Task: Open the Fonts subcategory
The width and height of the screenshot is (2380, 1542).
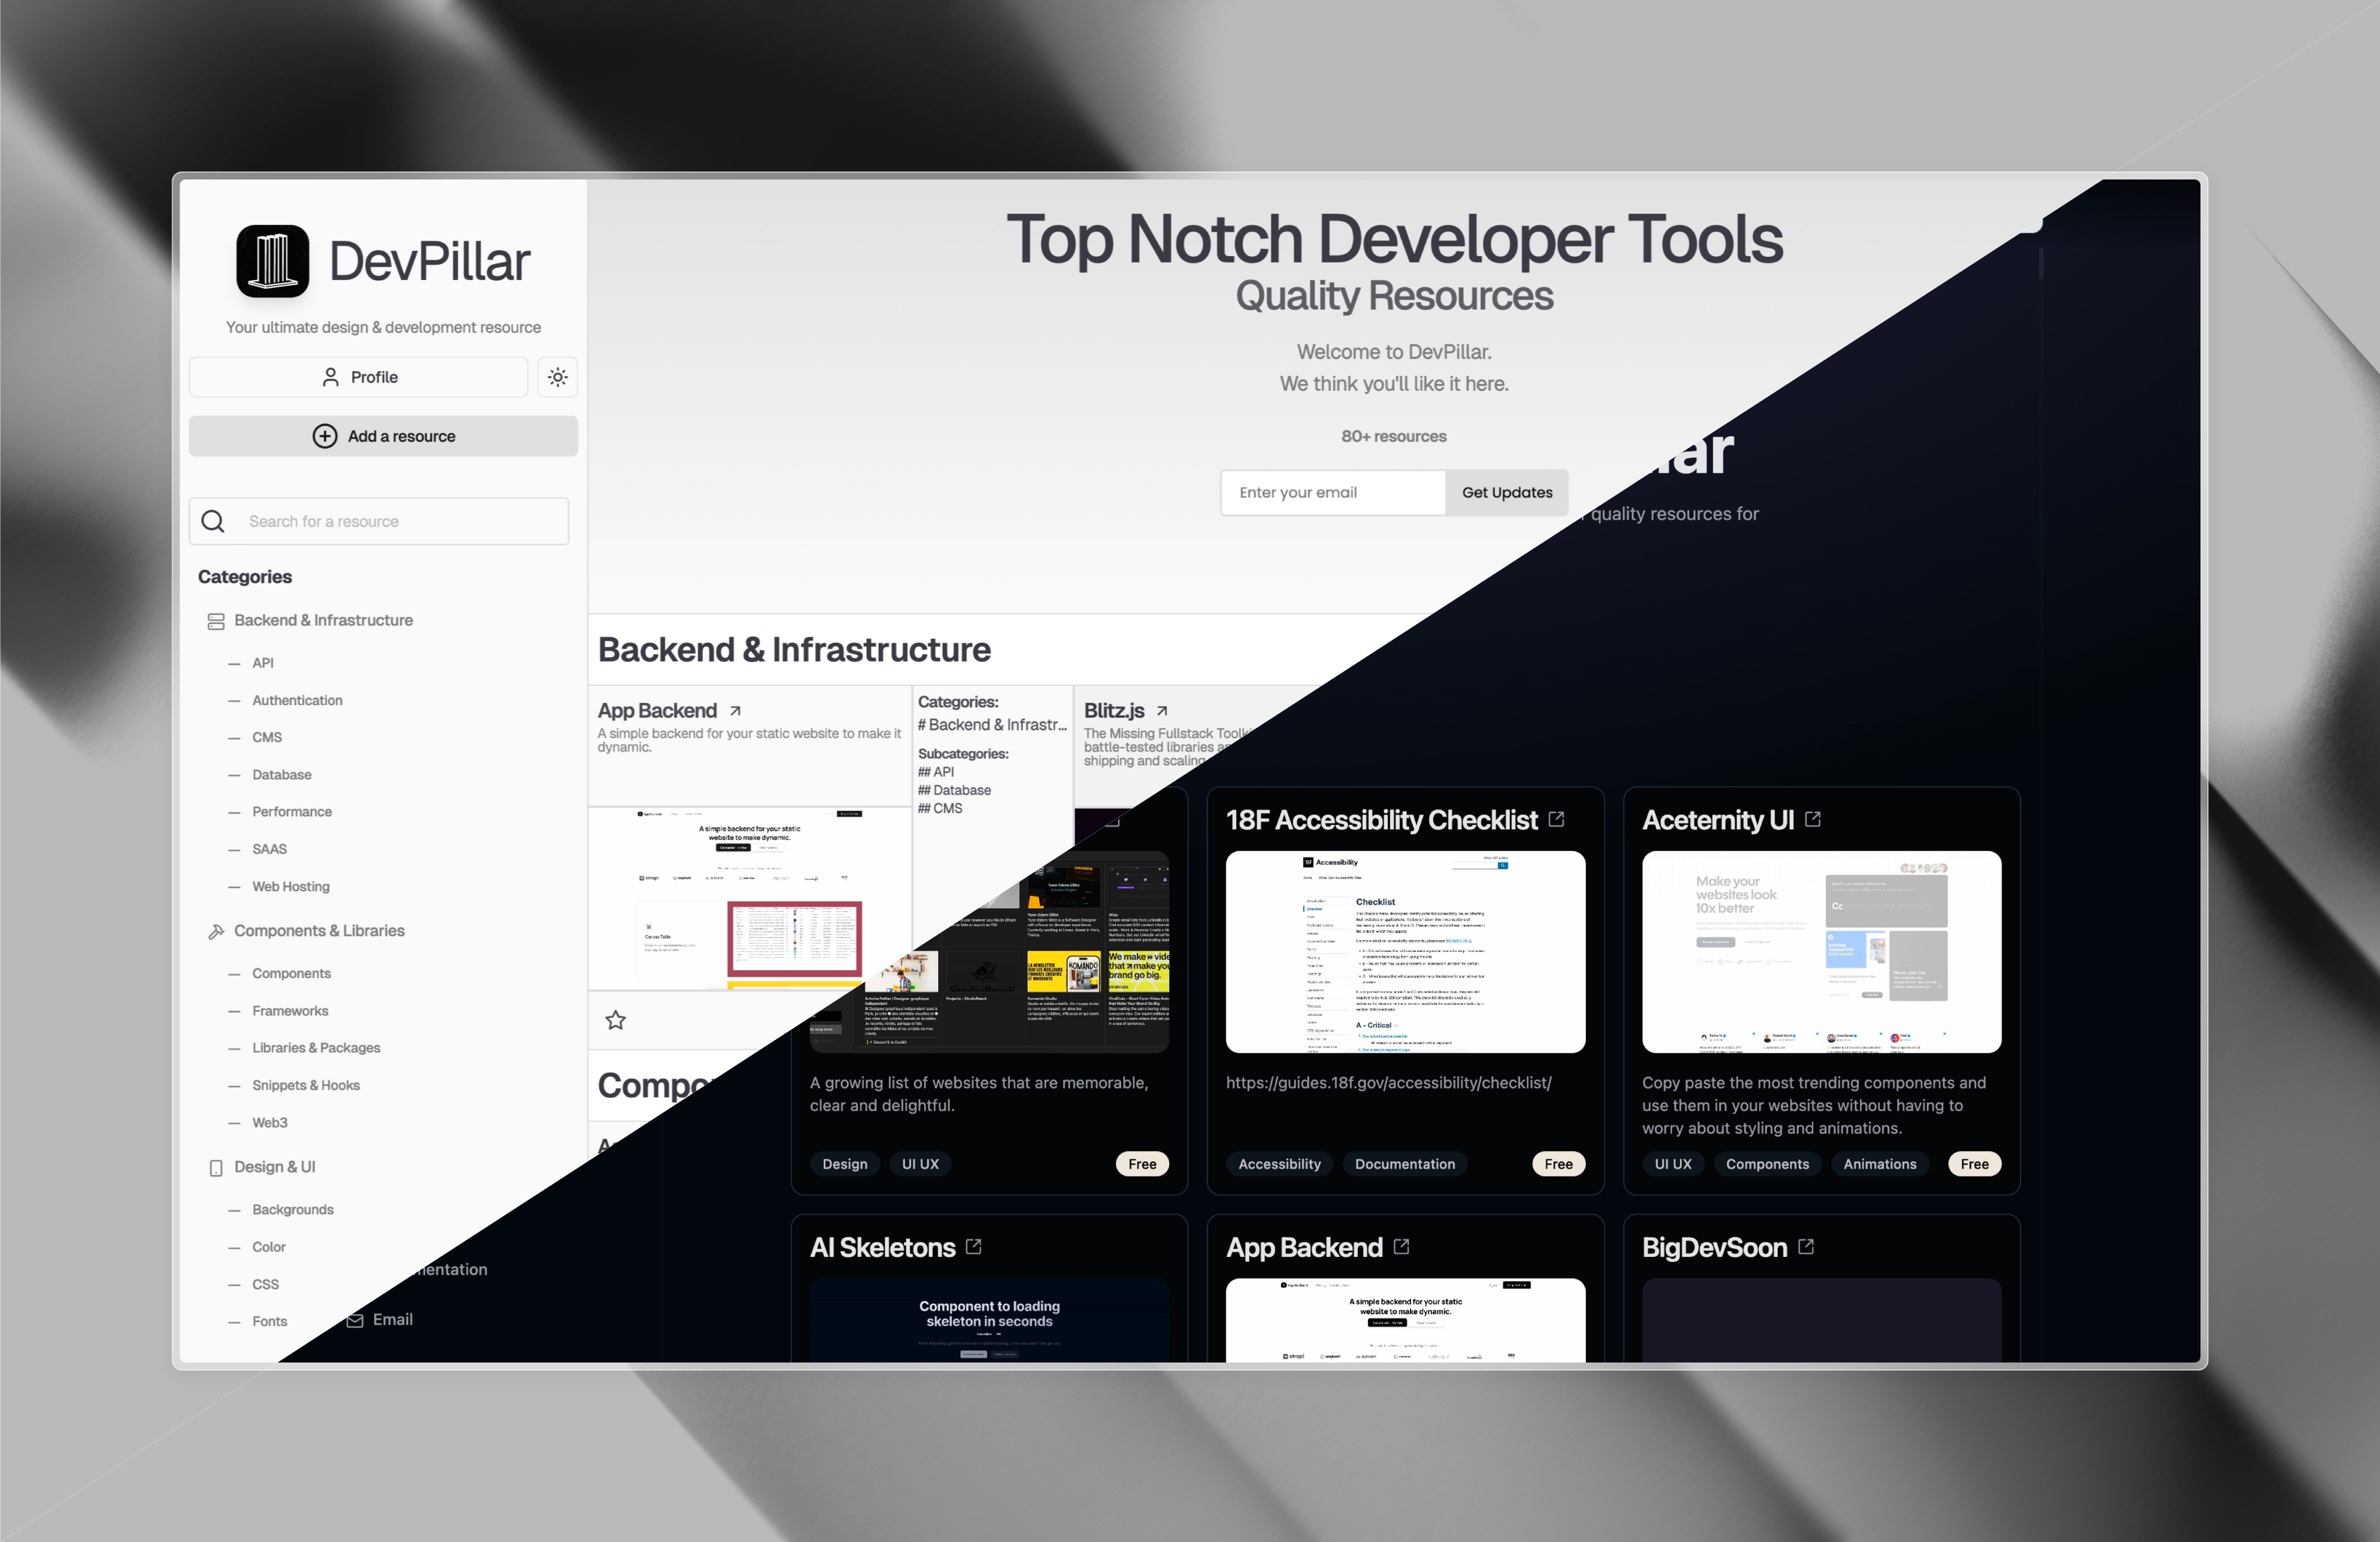Action: pyautogui.click(x=270, y=1321)
